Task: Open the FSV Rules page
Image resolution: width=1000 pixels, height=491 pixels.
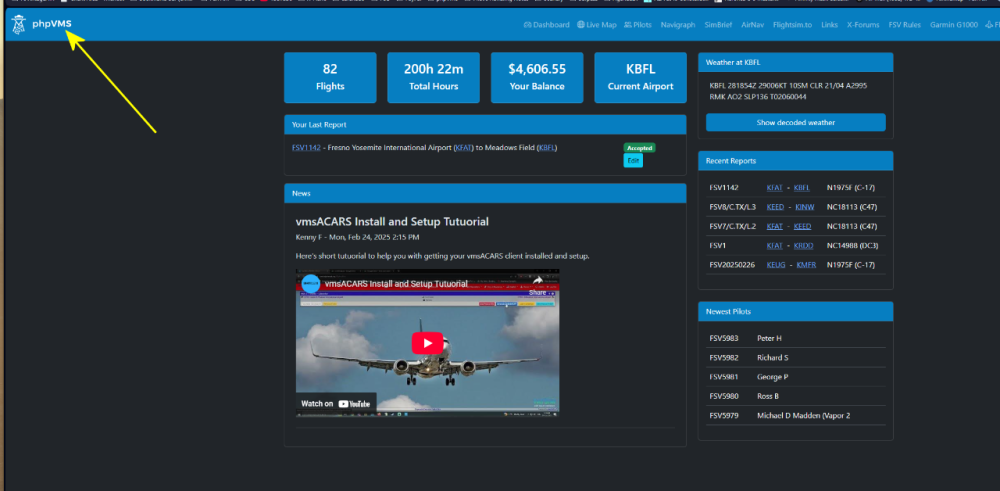Action: click(x=905, y=25)
